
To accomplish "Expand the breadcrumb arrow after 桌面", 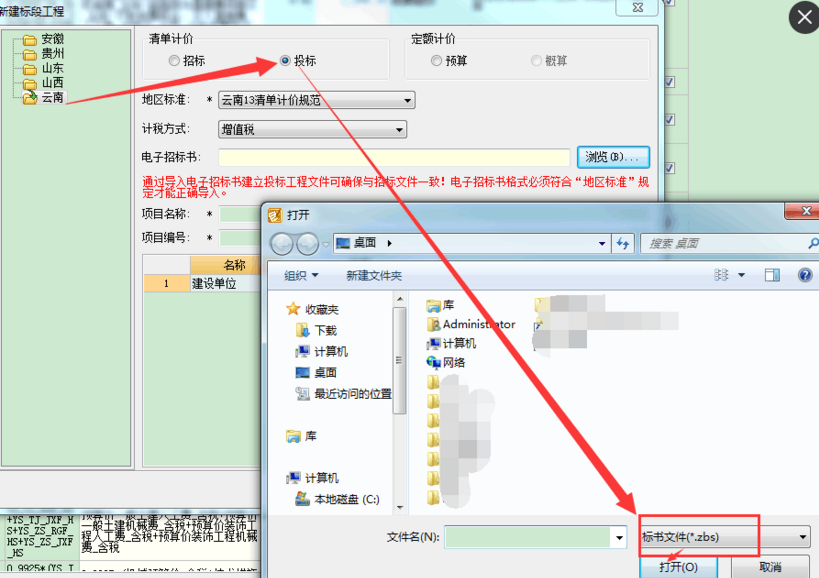I will pos(389,243).
